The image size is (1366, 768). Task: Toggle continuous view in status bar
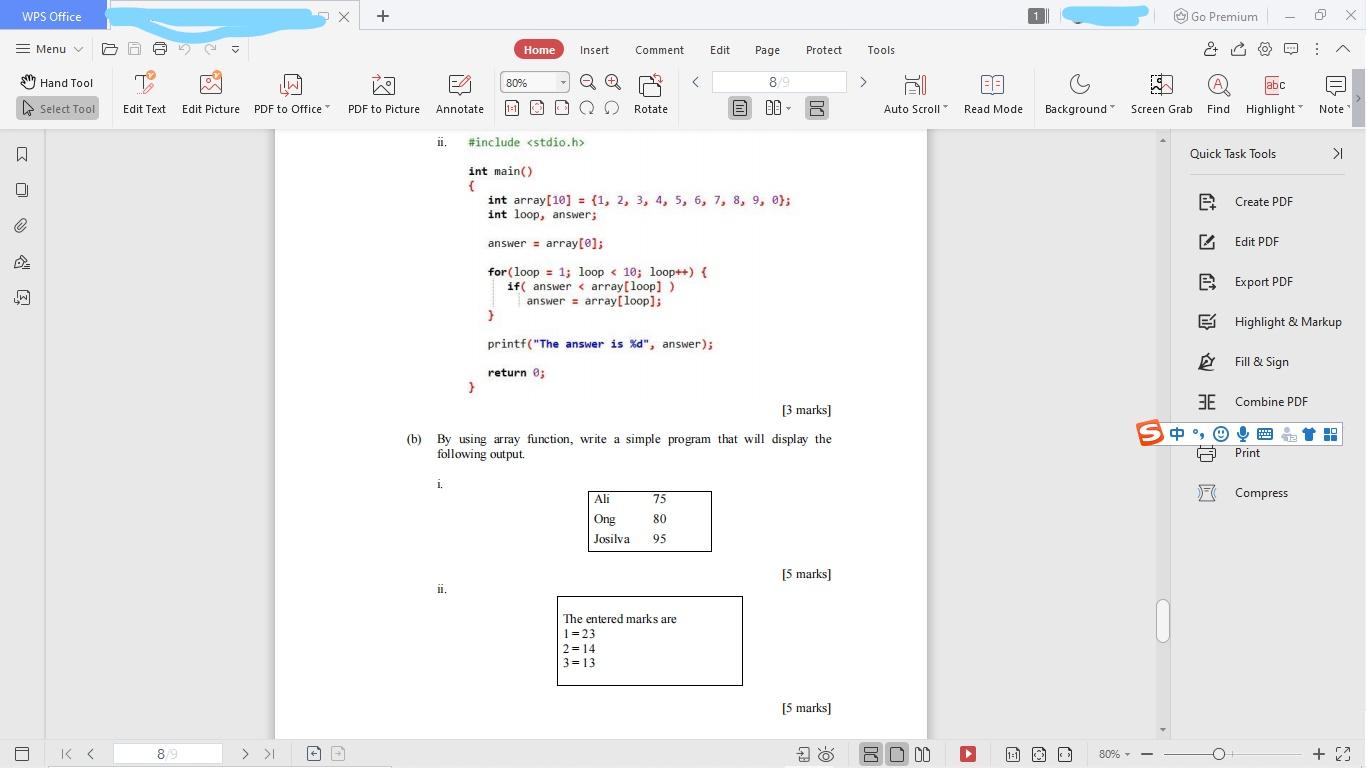tap(871, 754)
